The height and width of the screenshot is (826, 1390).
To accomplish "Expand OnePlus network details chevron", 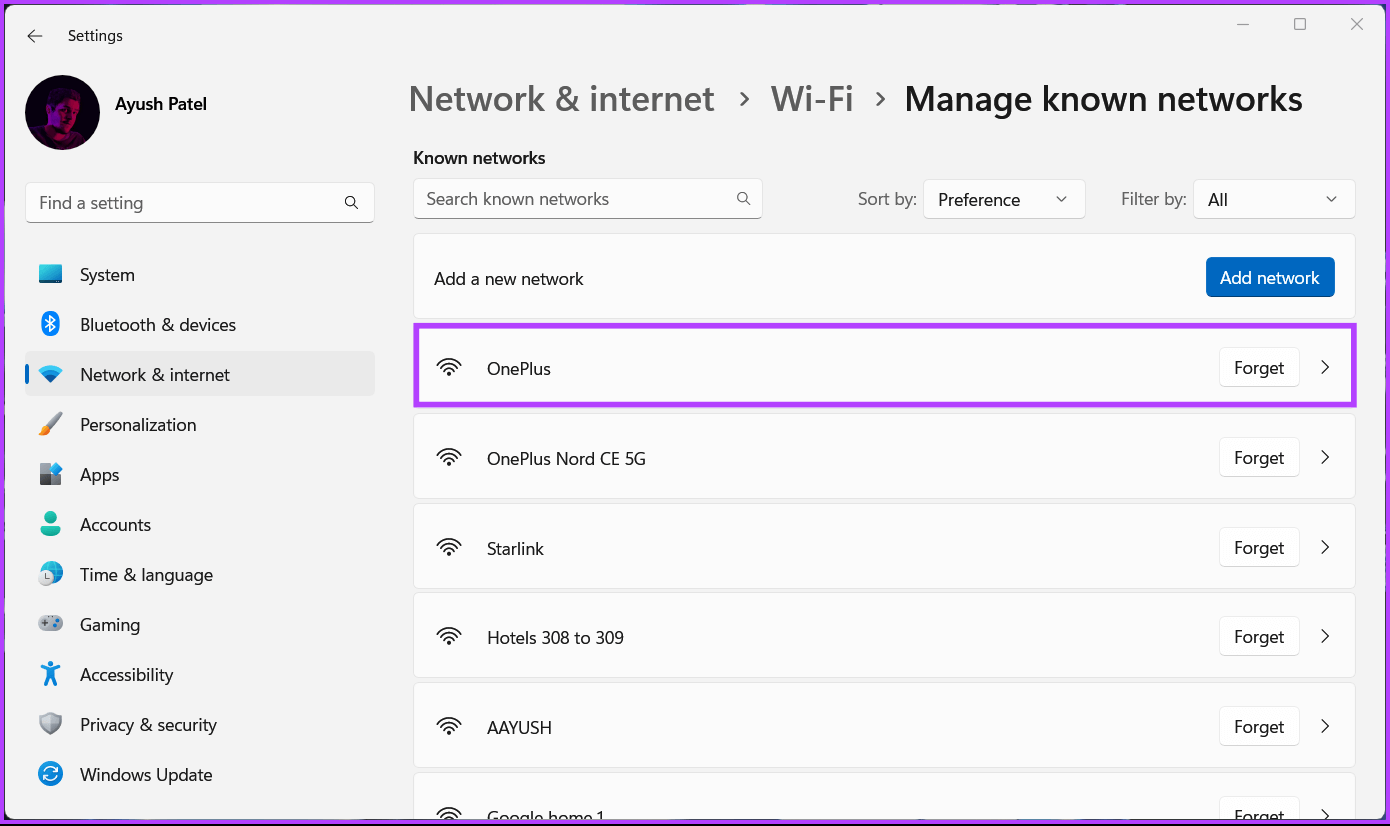I will click(x=1325, y=368).
